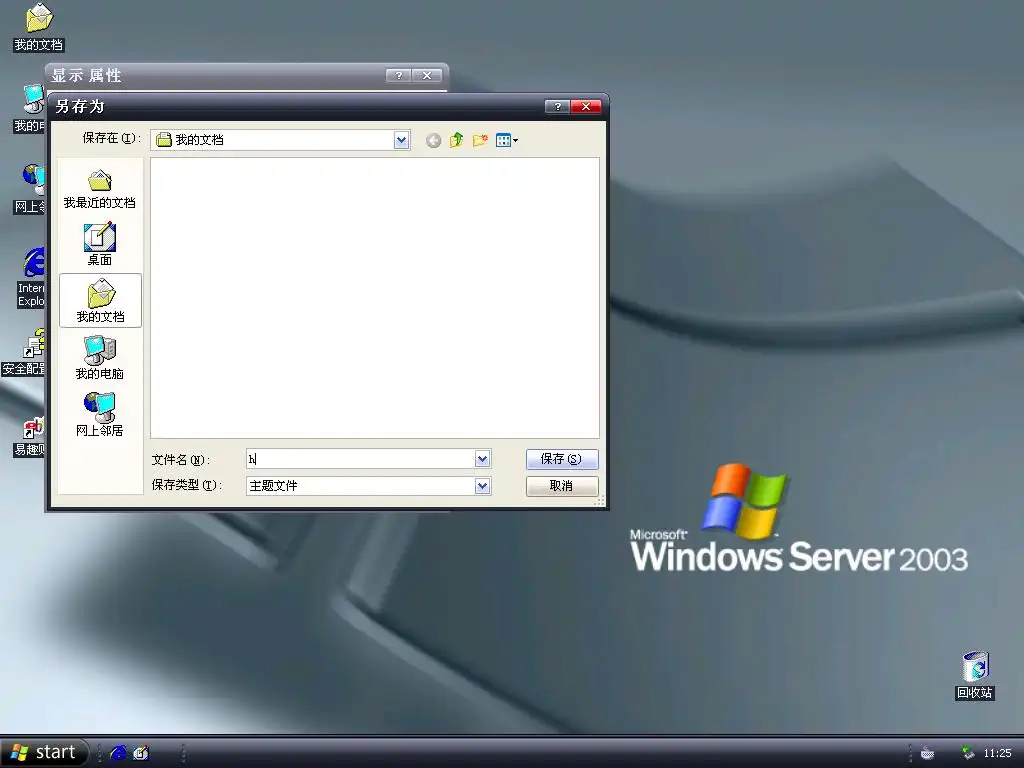Open the View menu icon
Image resolution: width=1024 pixels, height=768 pixels.
(x=506, y=140)
